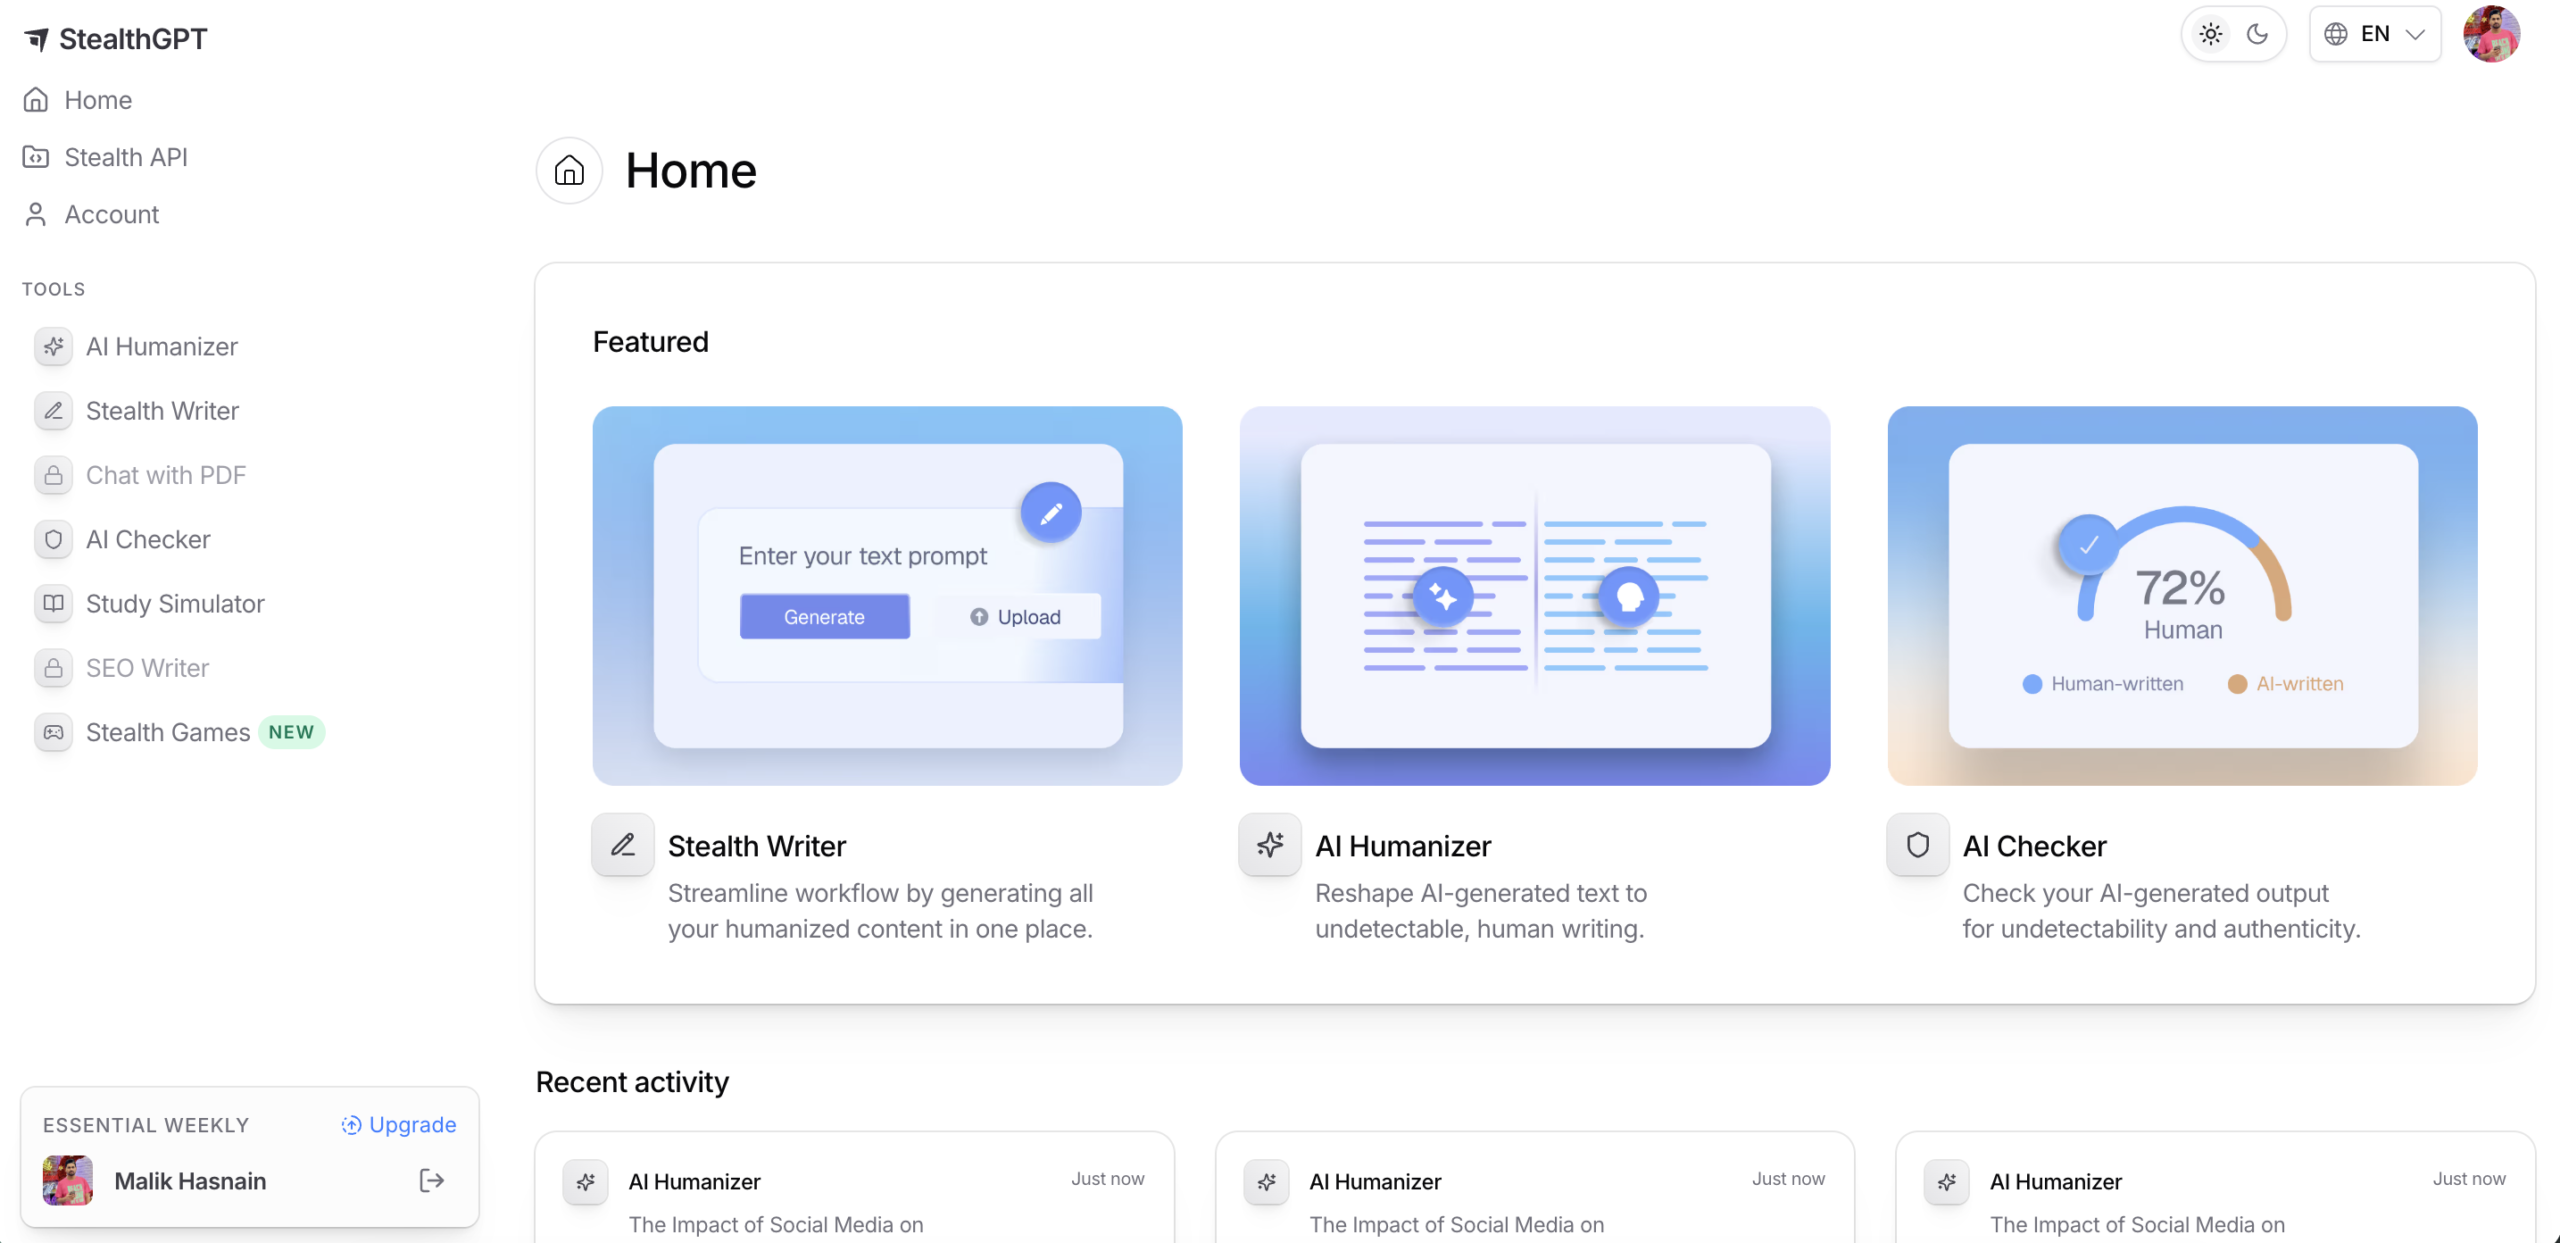The image size is (2560, 1243).
Task: Open the AI Humanizer featured title
Action: (x=1403, y=846)
